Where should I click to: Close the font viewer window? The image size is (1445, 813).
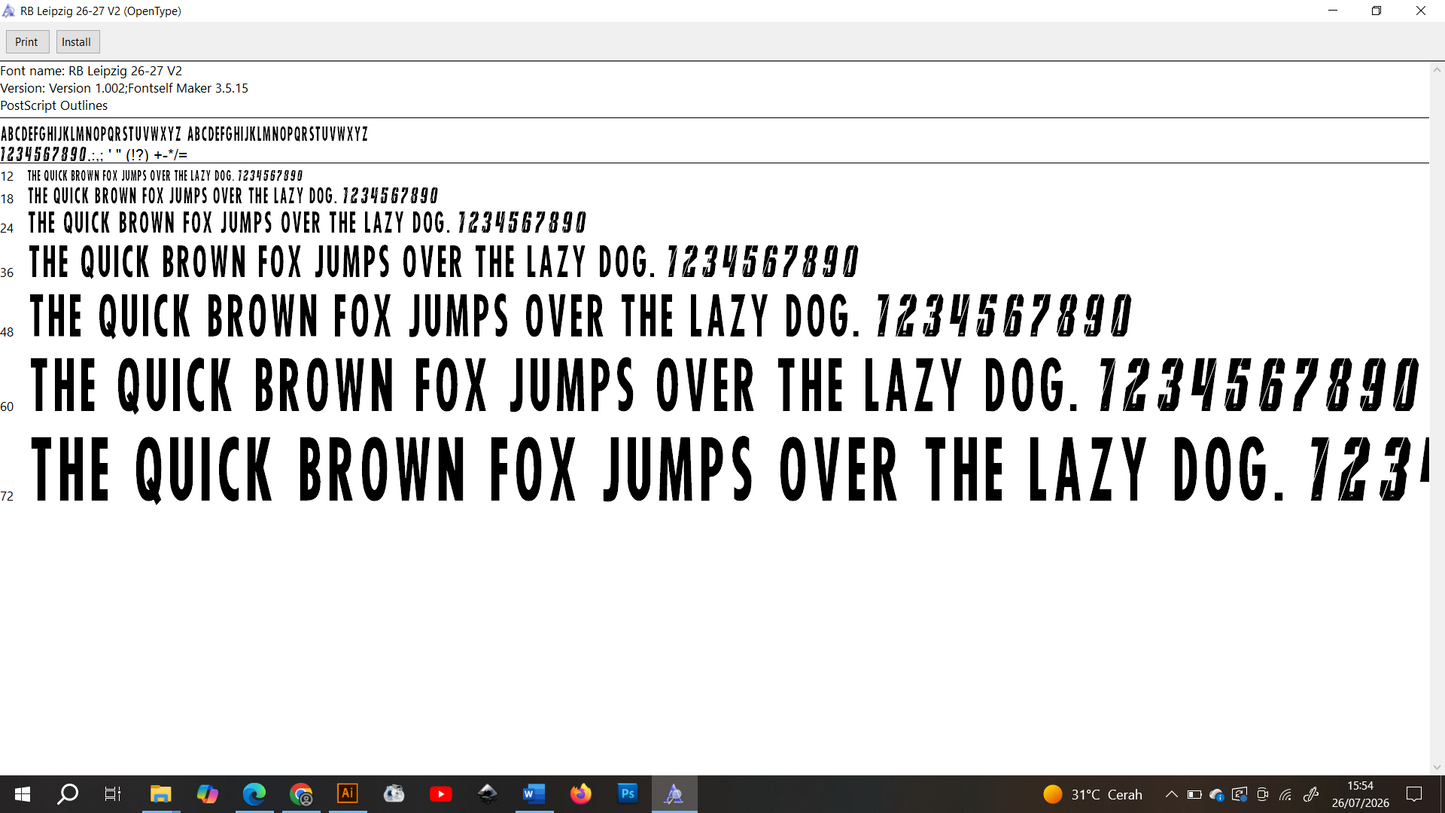(1421, 11)
